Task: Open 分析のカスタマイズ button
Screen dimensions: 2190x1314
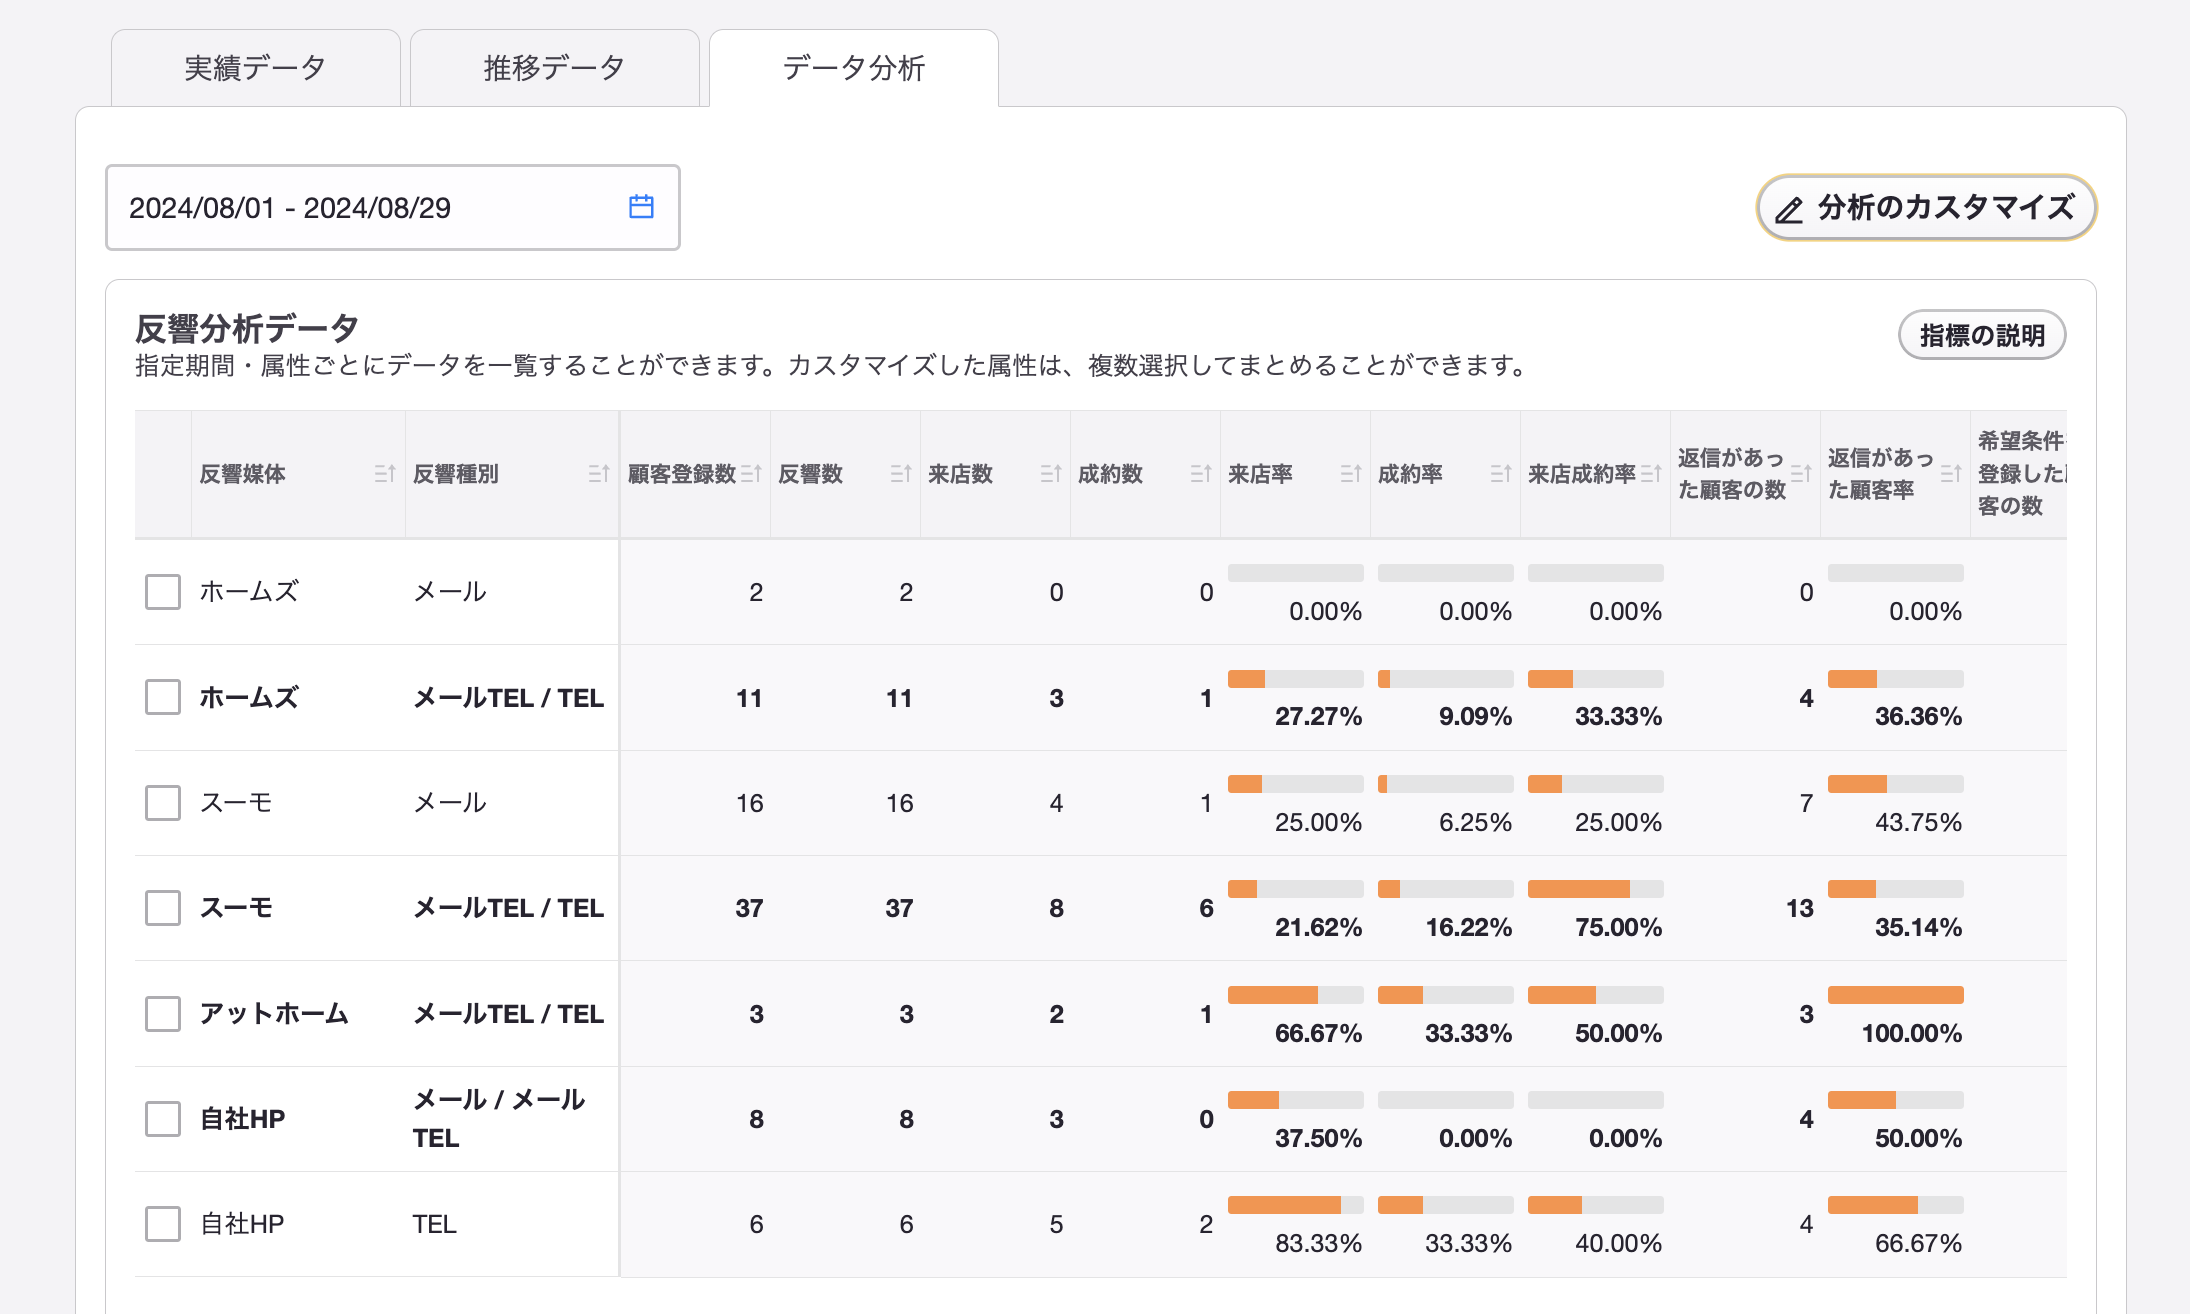Action: pos(1926,208)
